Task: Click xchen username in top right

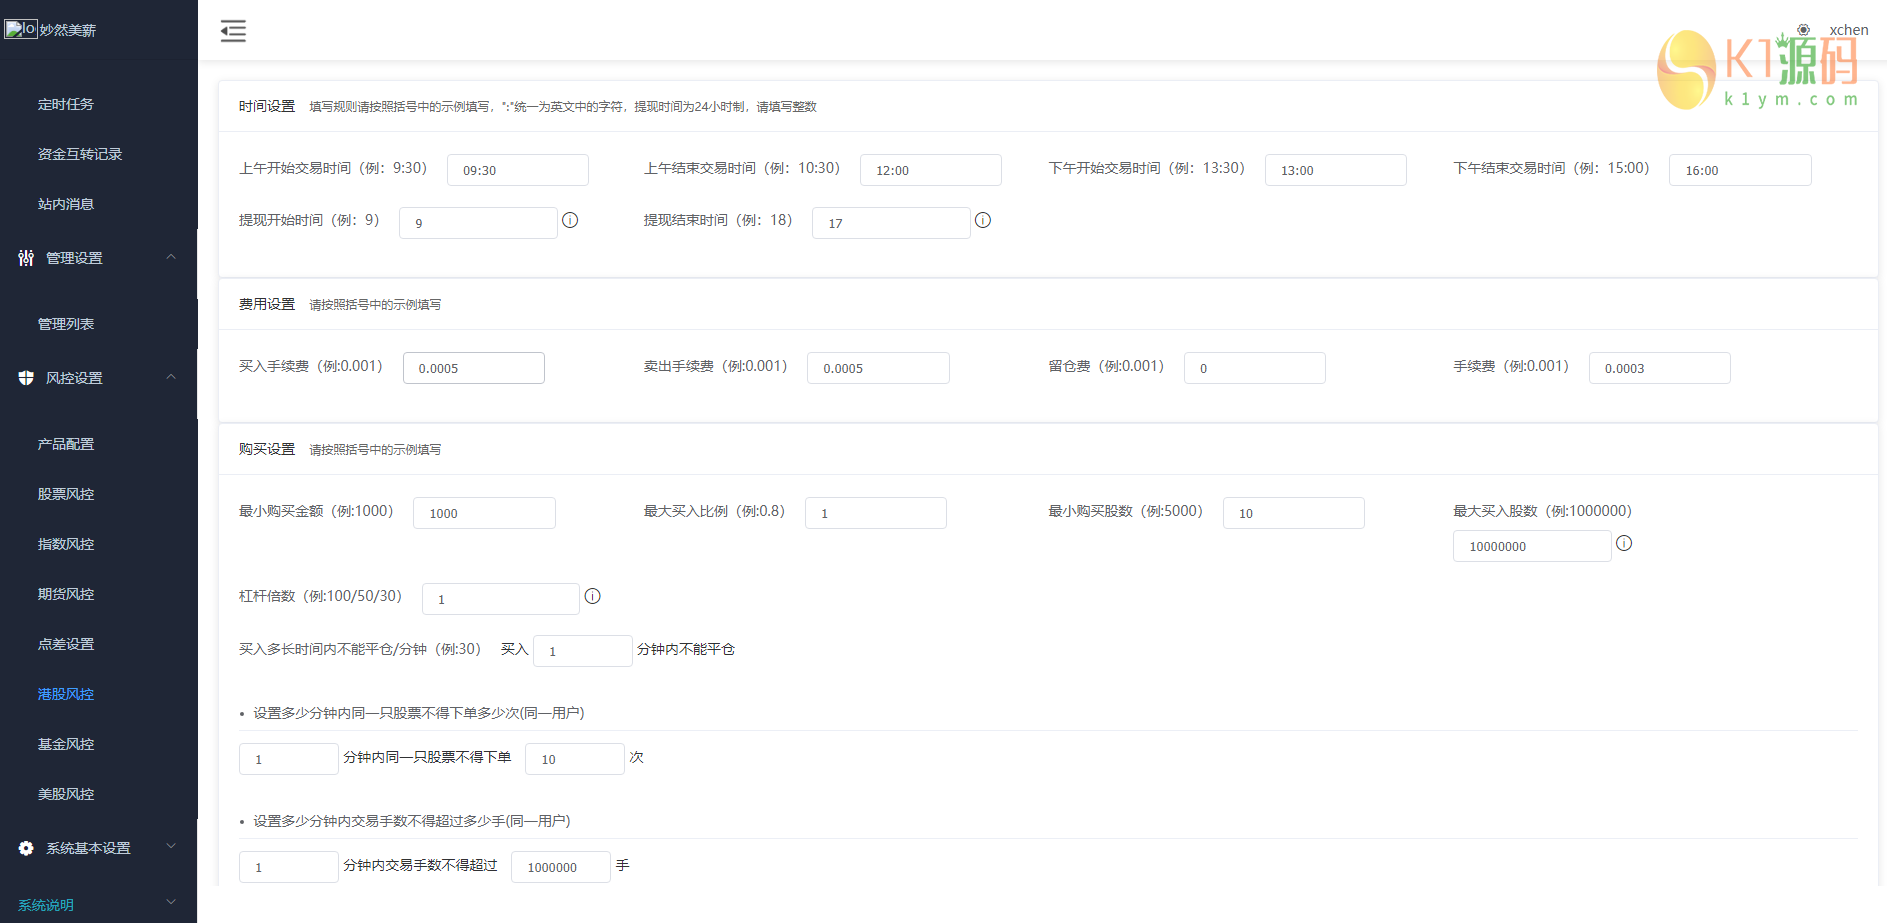Action: 1848,30
